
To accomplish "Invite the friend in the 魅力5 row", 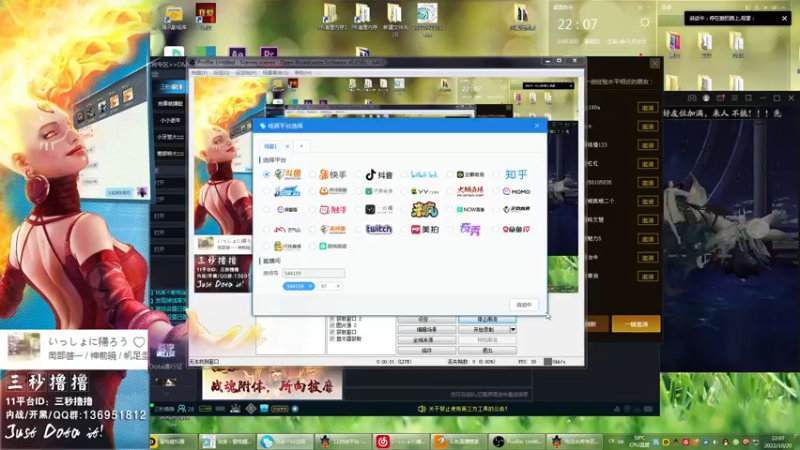I will click(x=647, y=239).
